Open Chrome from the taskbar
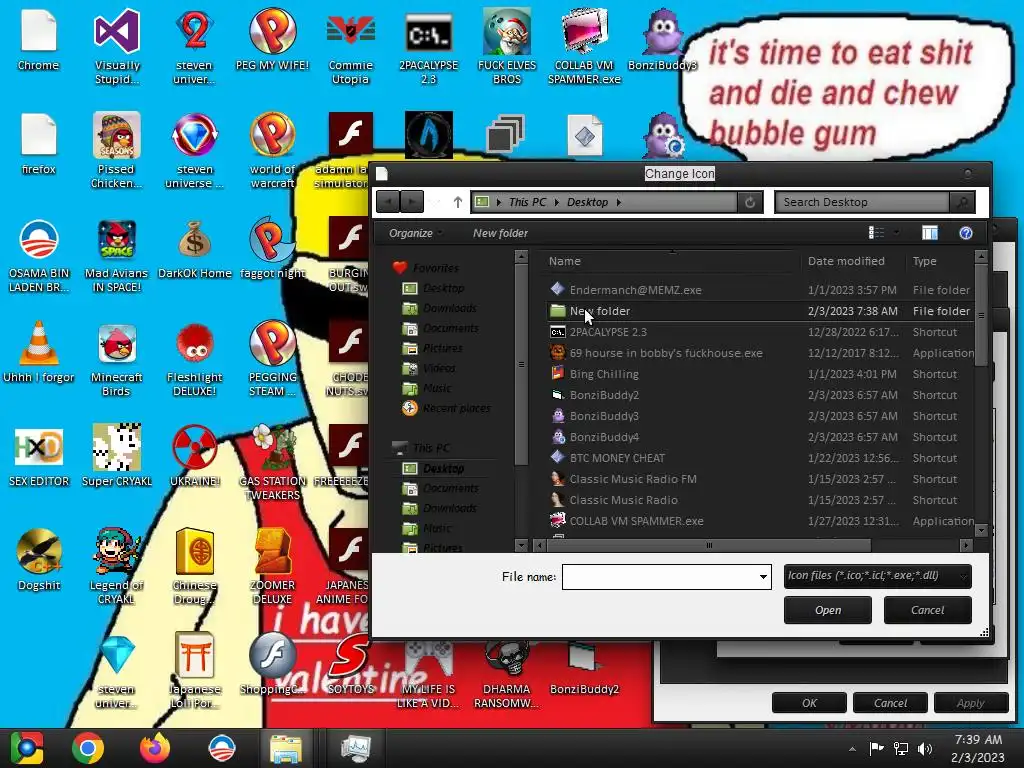The height and width of the screenshot is (768, 1024). tap(88, 748)
